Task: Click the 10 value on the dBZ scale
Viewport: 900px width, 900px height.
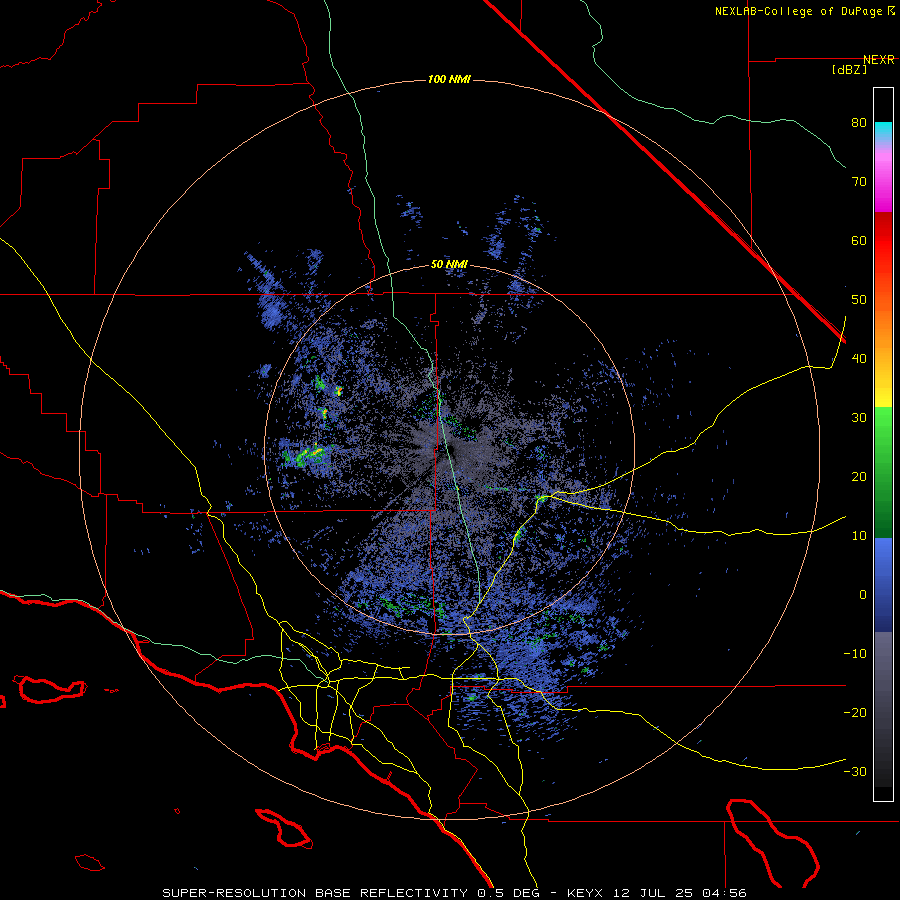Action: click(859, 536)
